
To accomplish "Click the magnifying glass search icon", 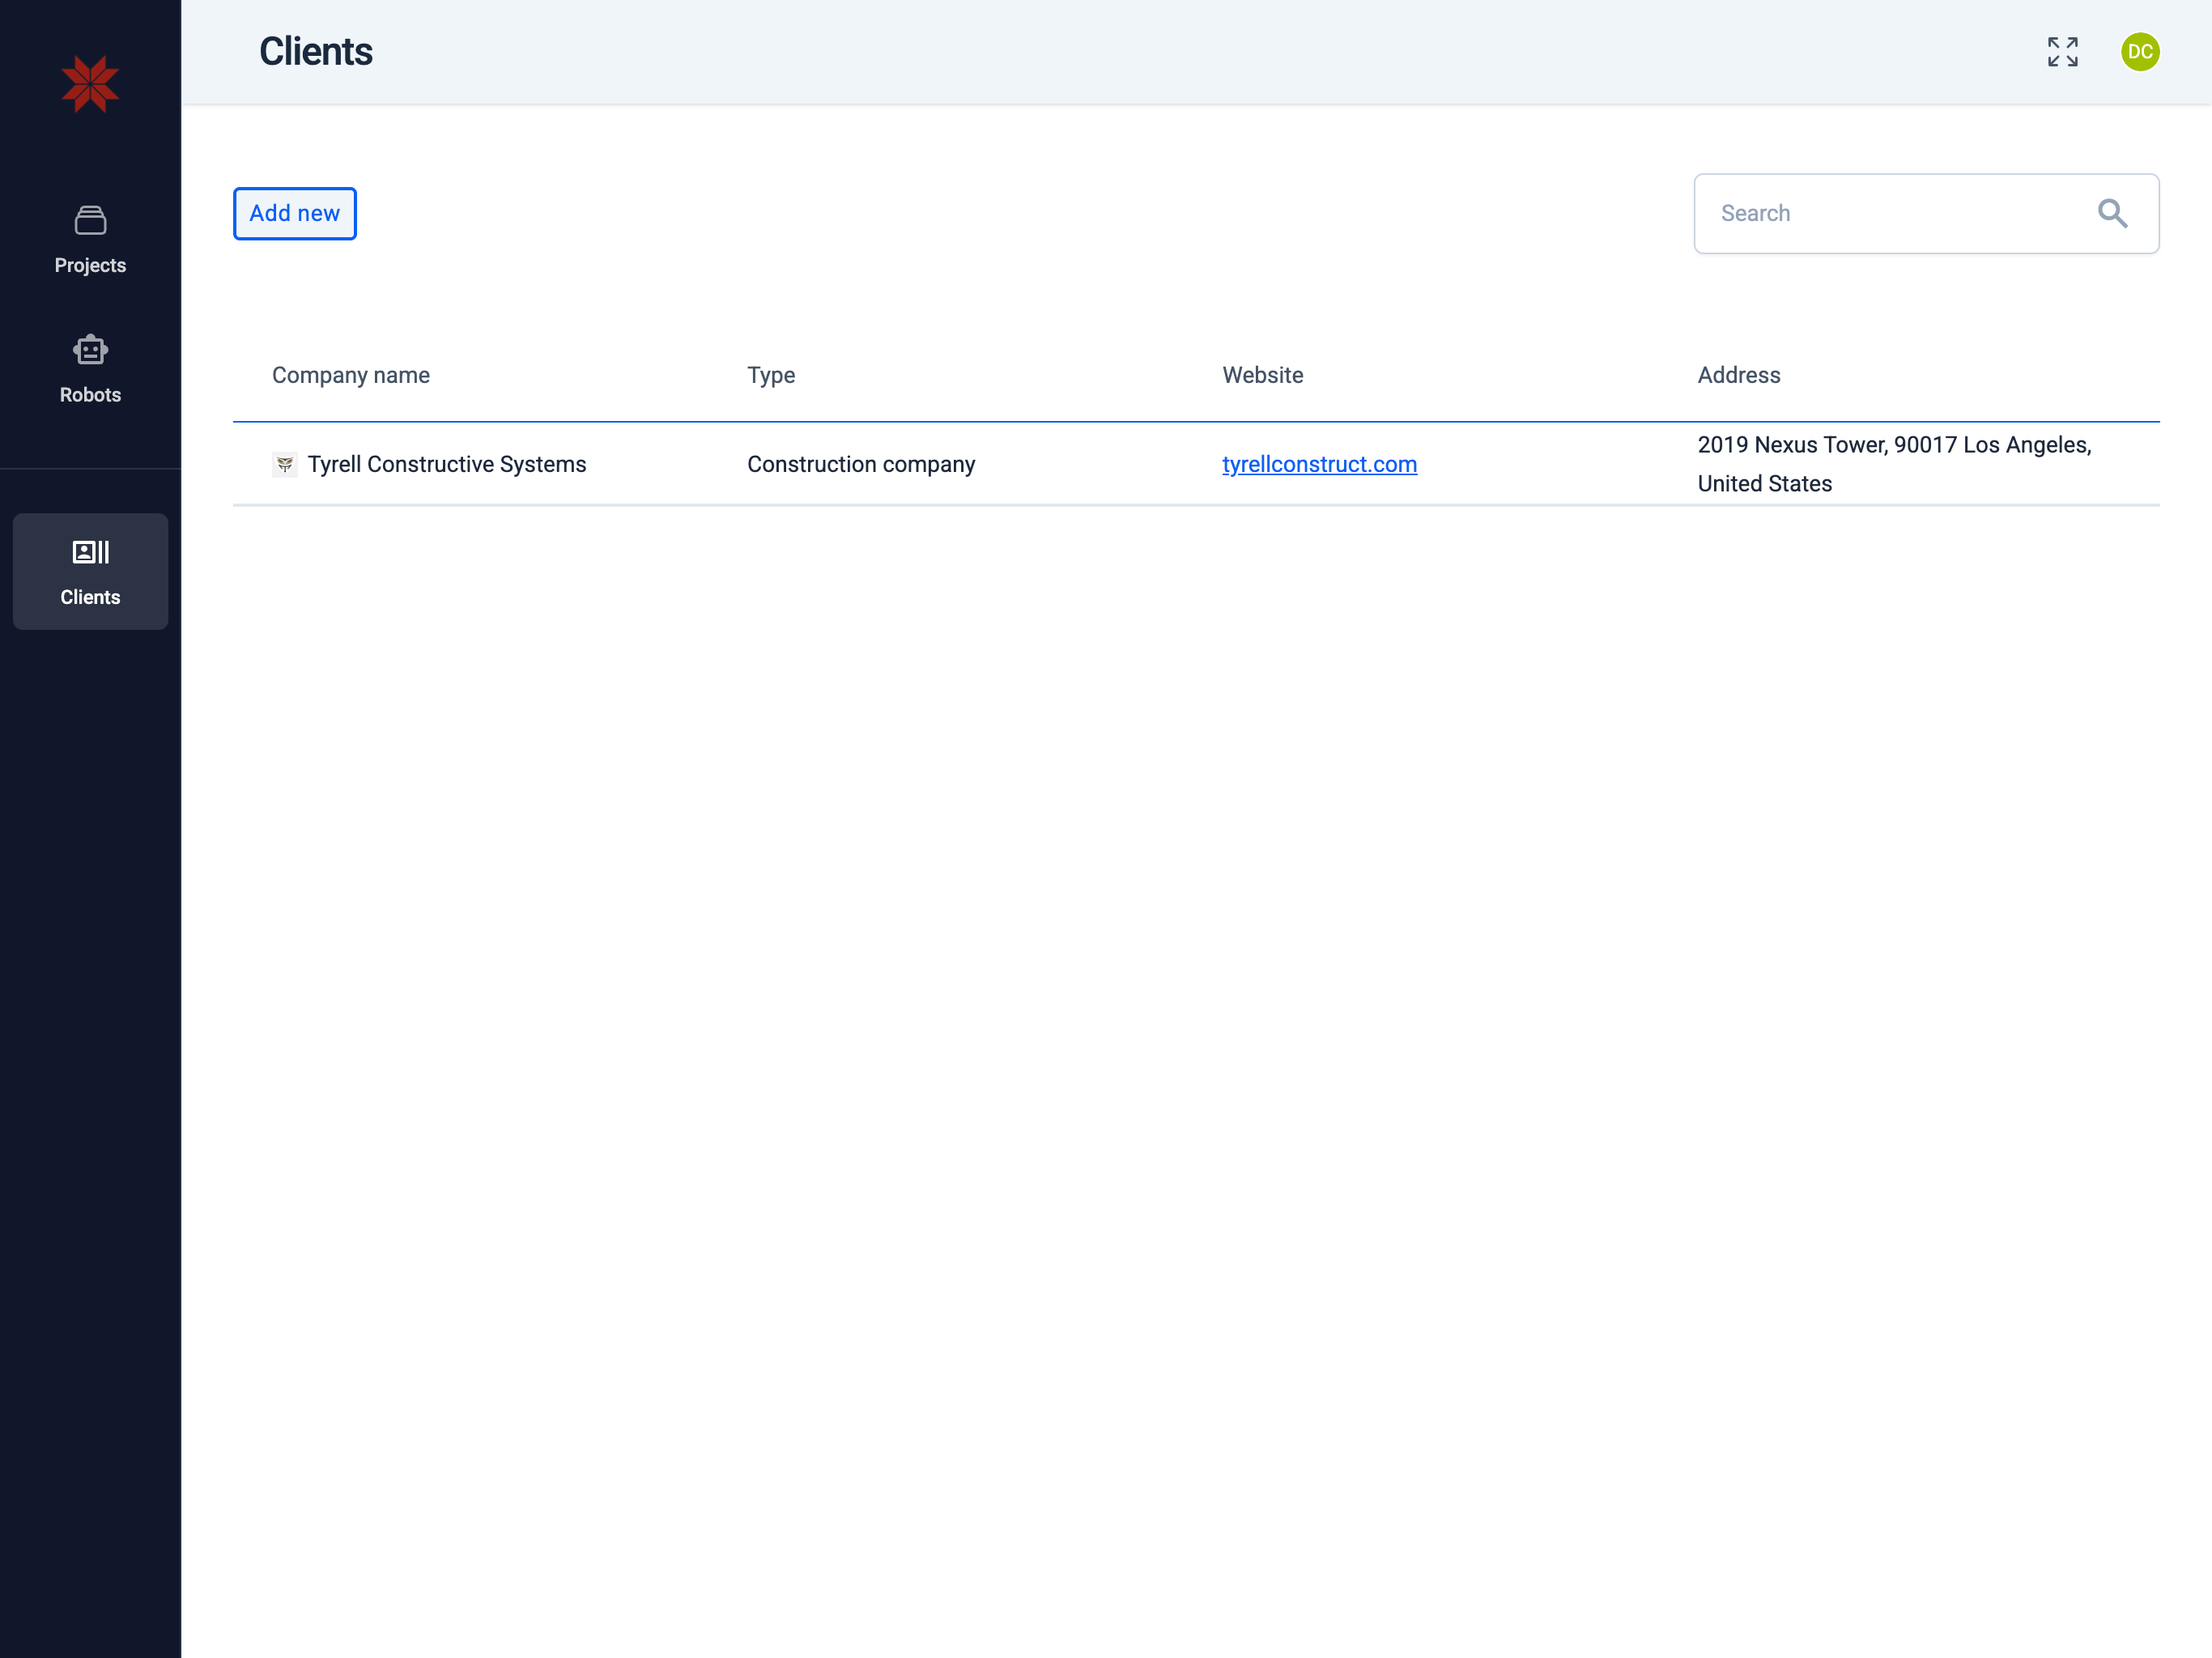I will click(2112, 213).
